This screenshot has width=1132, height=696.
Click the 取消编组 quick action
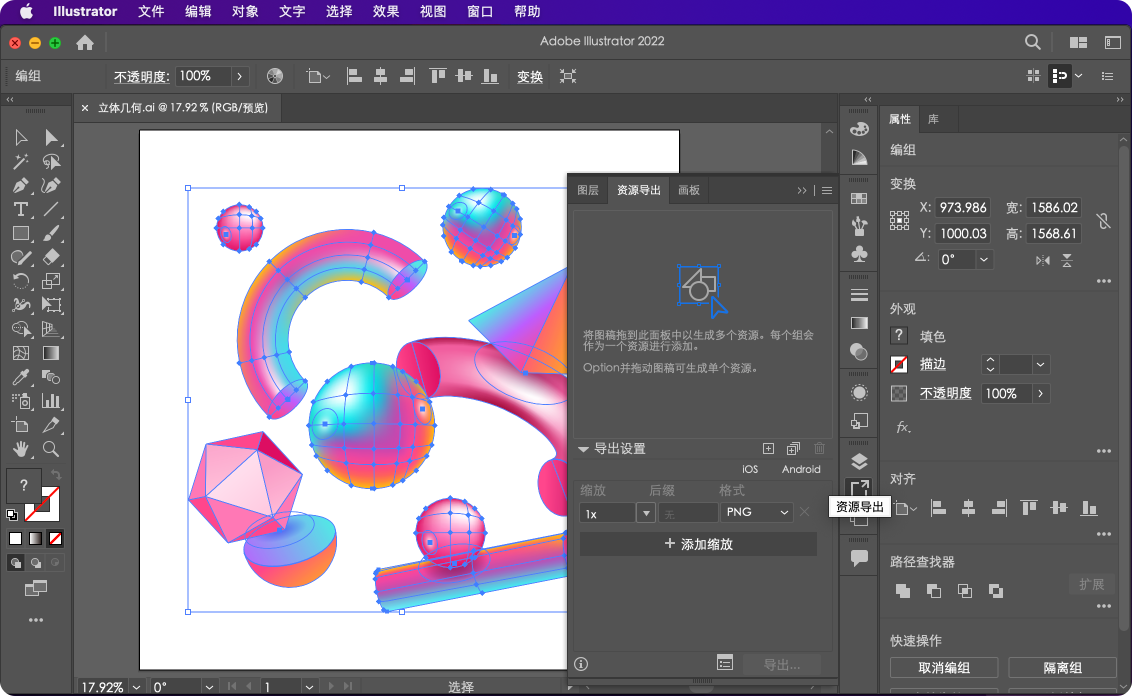tap(943, 667)
